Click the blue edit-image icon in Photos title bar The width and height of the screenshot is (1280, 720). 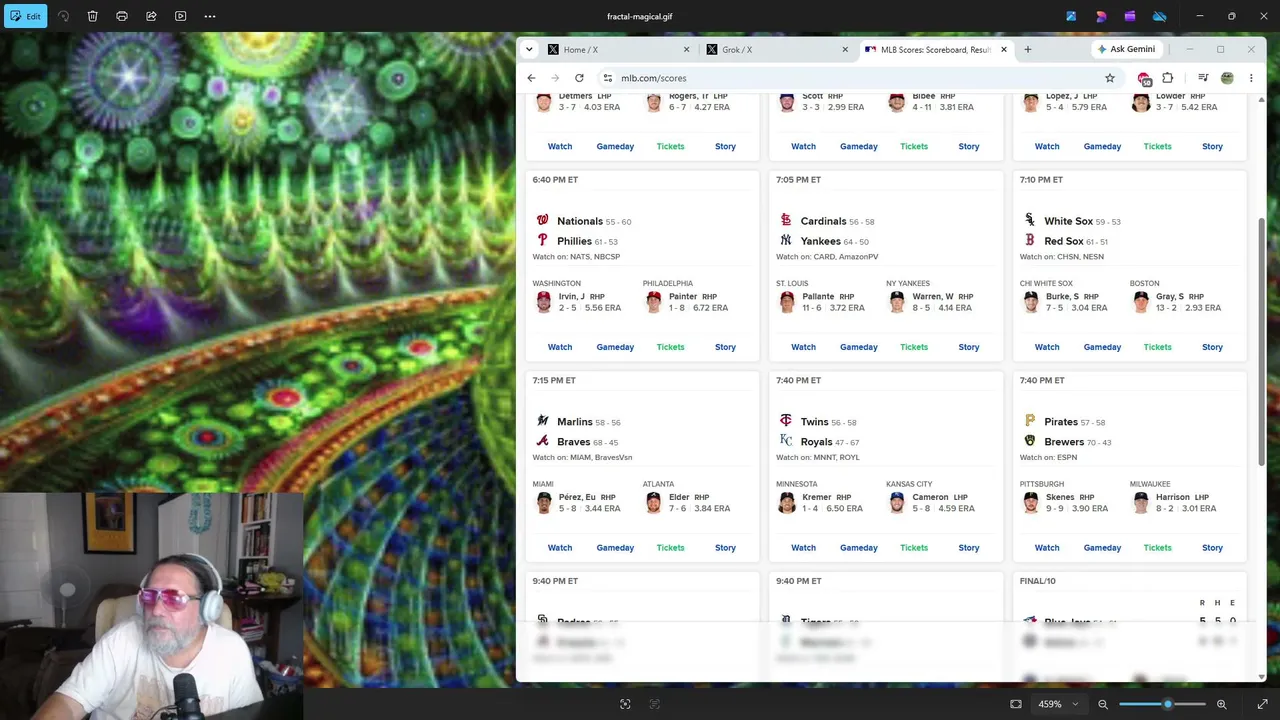(x=1071, y=16)
